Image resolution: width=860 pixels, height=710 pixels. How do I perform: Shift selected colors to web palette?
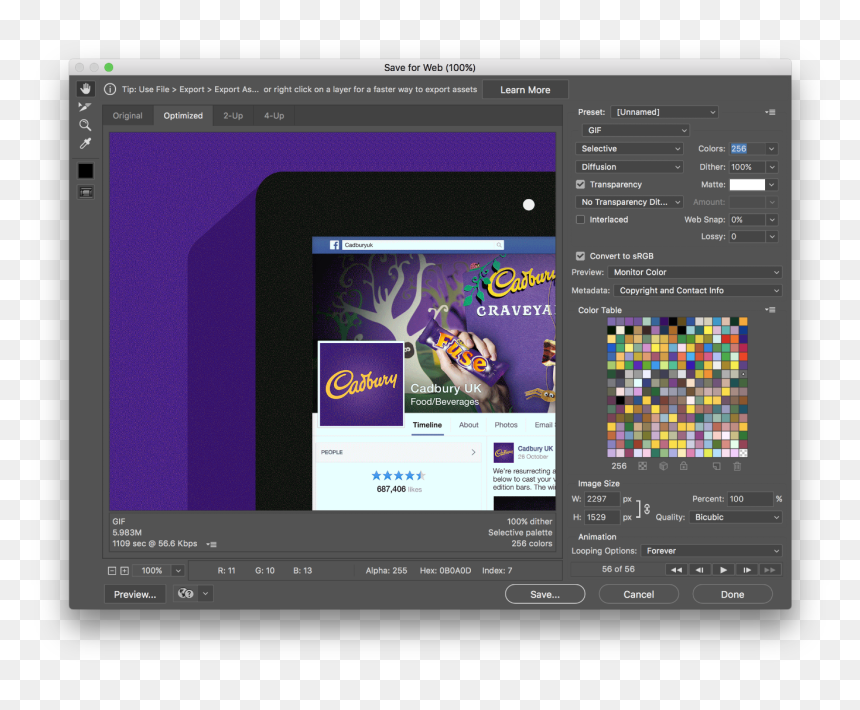663,466
